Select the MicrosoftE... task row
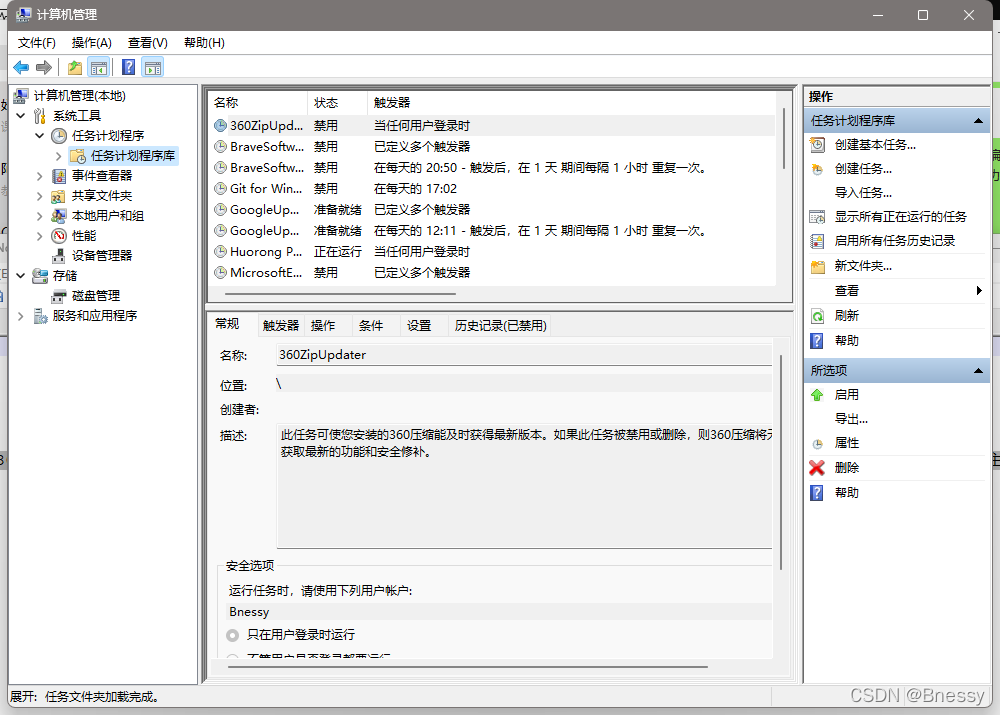The image size is (1000, 715). (x=491, y=273)
